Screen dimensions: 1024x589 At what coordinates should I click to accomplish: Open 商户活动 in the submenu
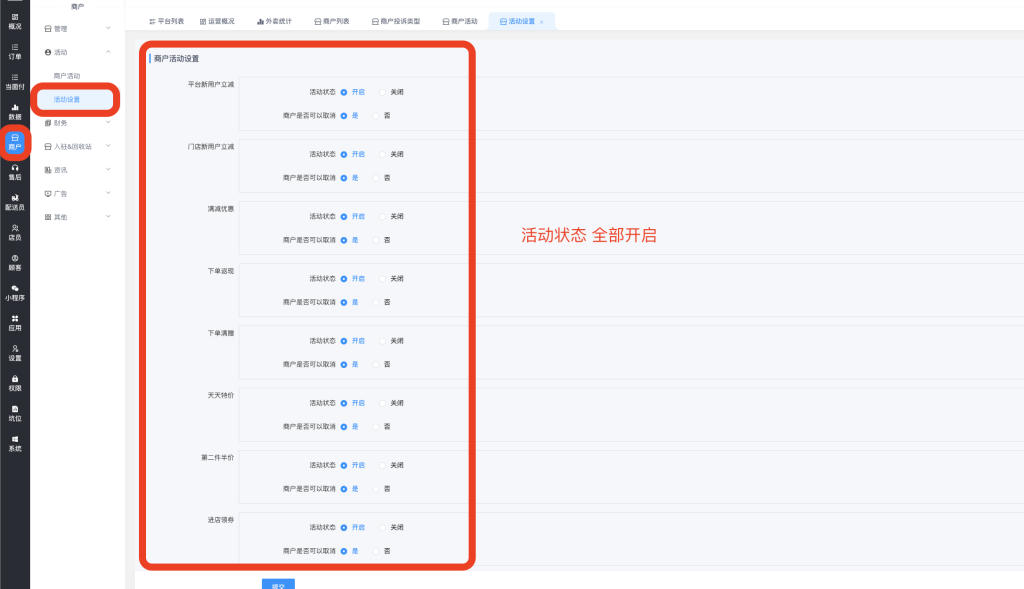(67, 76)
